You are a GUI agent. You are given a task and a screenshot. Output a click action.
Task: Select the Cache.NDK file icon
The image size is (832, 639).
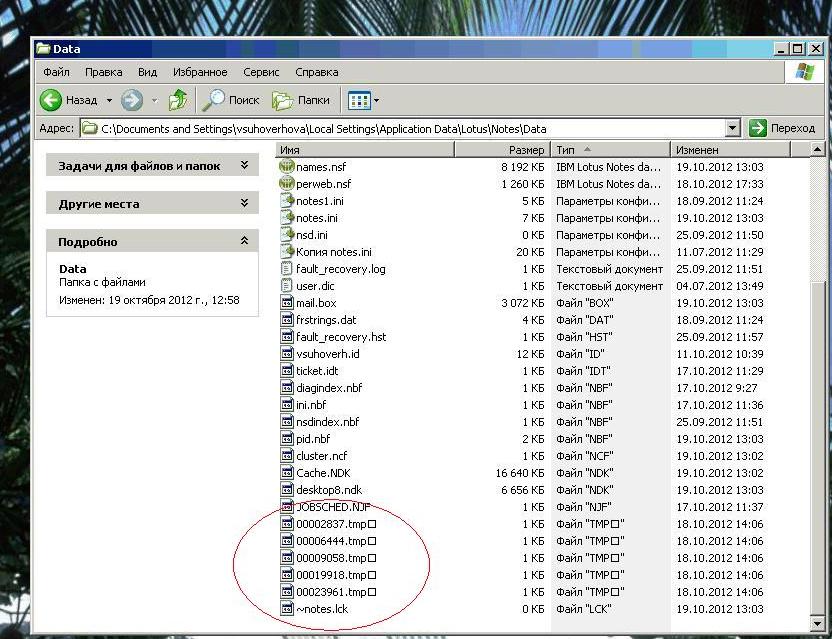pos(287,472)
